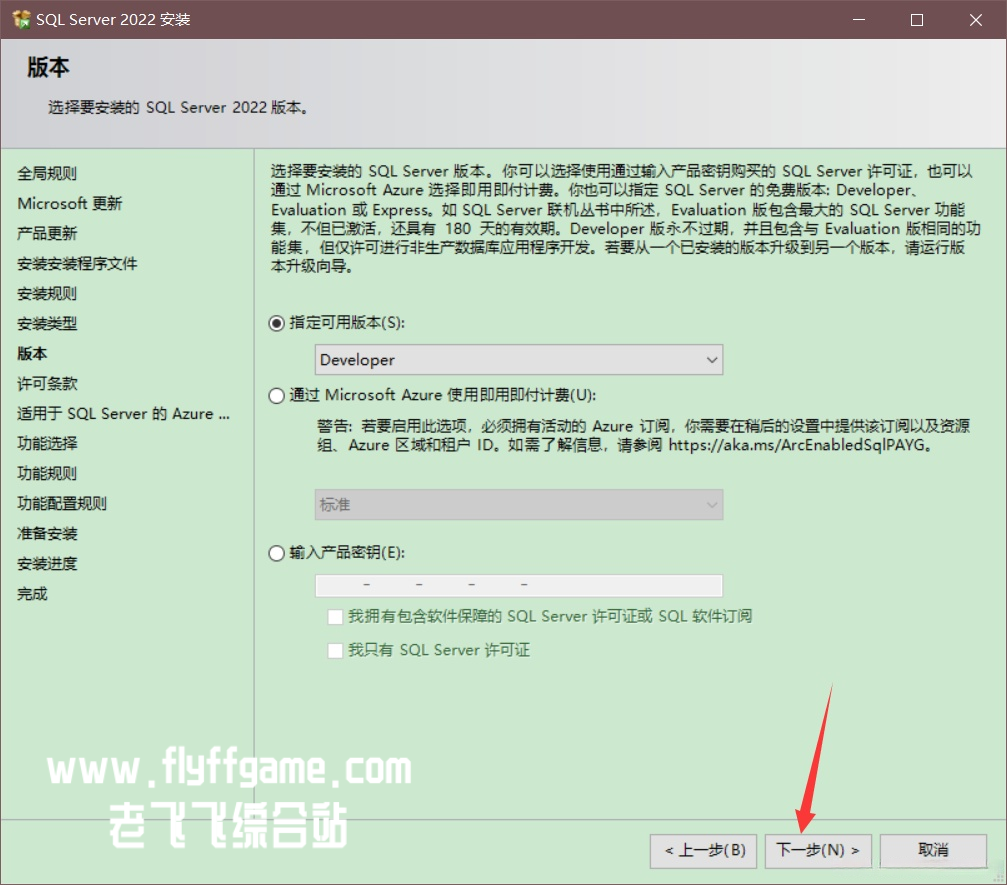Open the disabled 标准 edition dropdown
Image resolution: width=1007 pixels, height=885 pixels.
pos(519,505)
